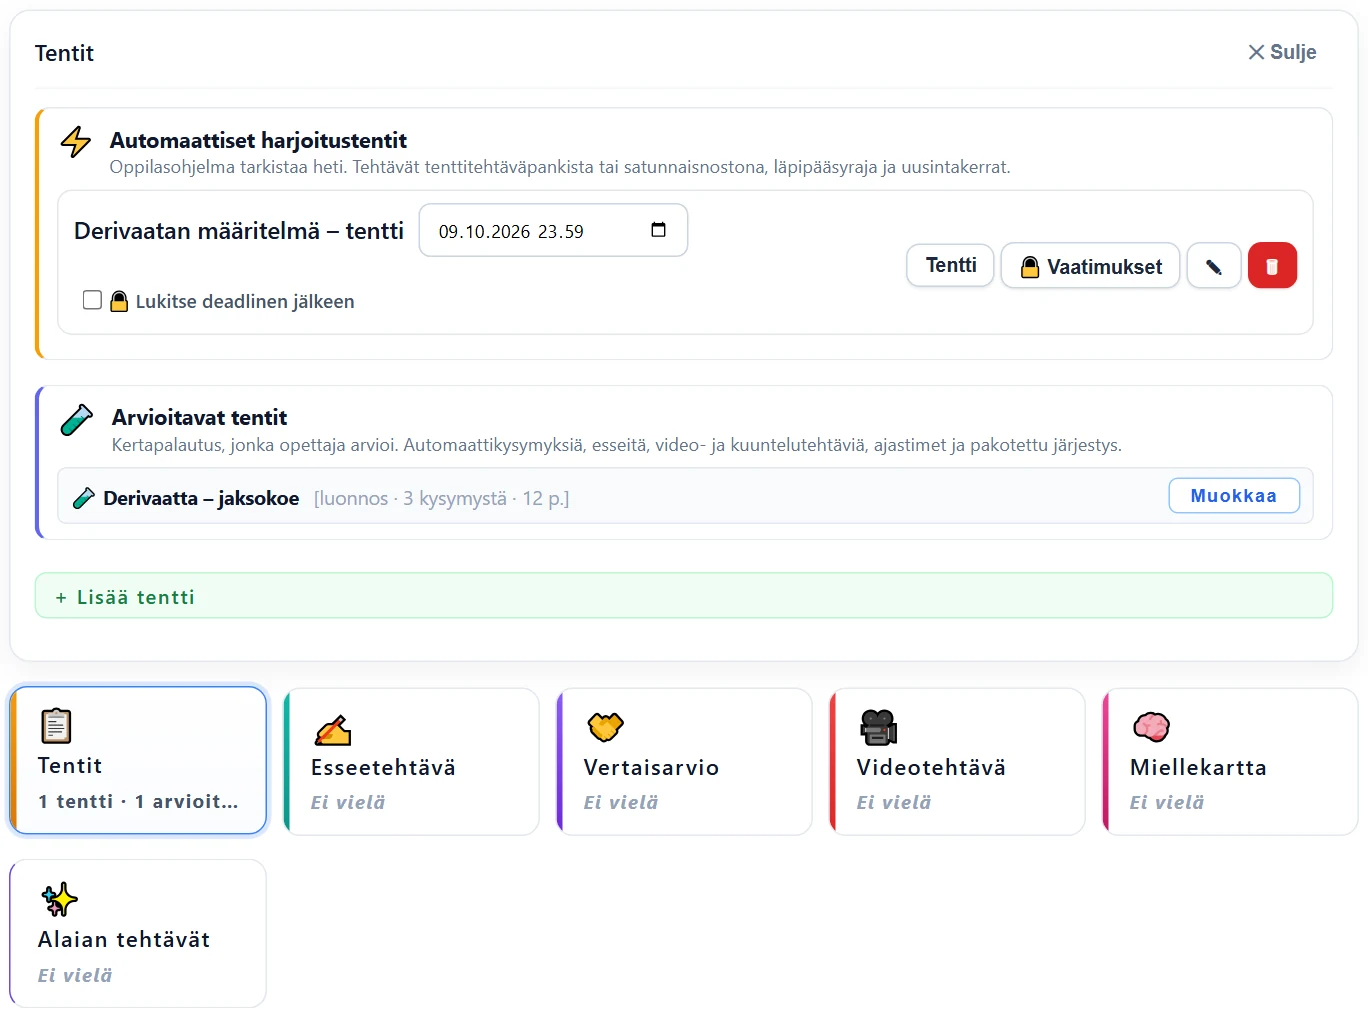1368x1017 pixels.
Task: Click the pencil edit icon for Derivaatan määritelmä
Action: (1214, 266)
